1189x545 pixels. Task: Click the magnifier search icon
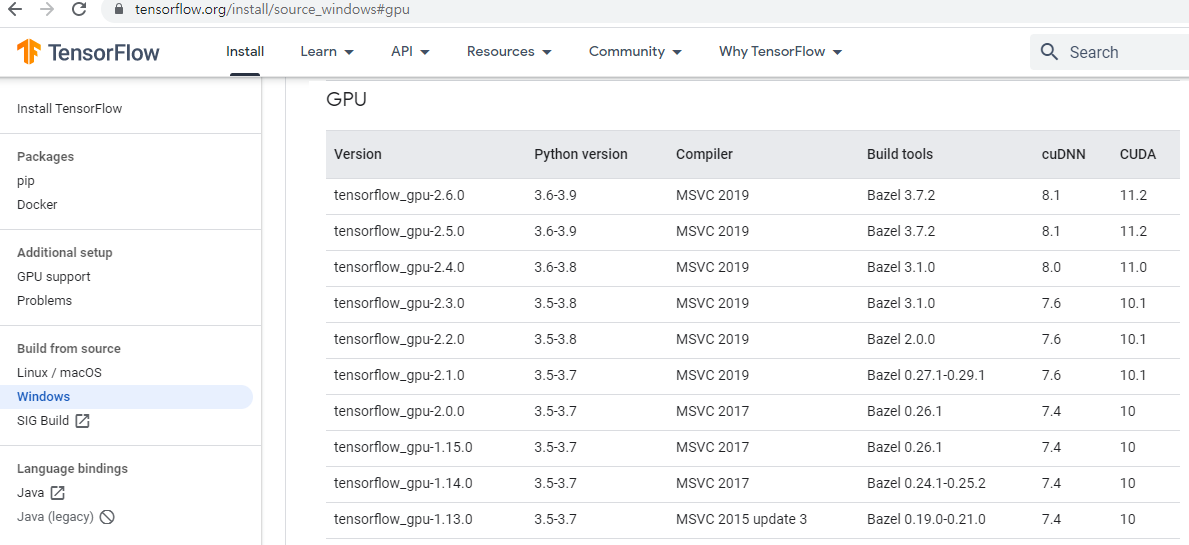(1049, 52)
